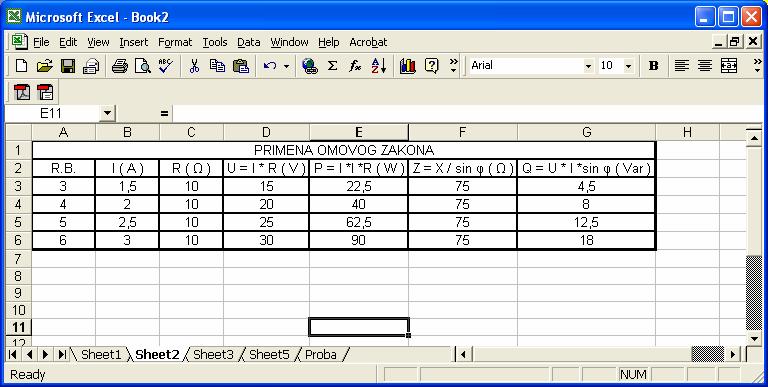Viewport: 768px width, 387px height.
Task: Click the Edit Formula equals button
Action: 164,114
